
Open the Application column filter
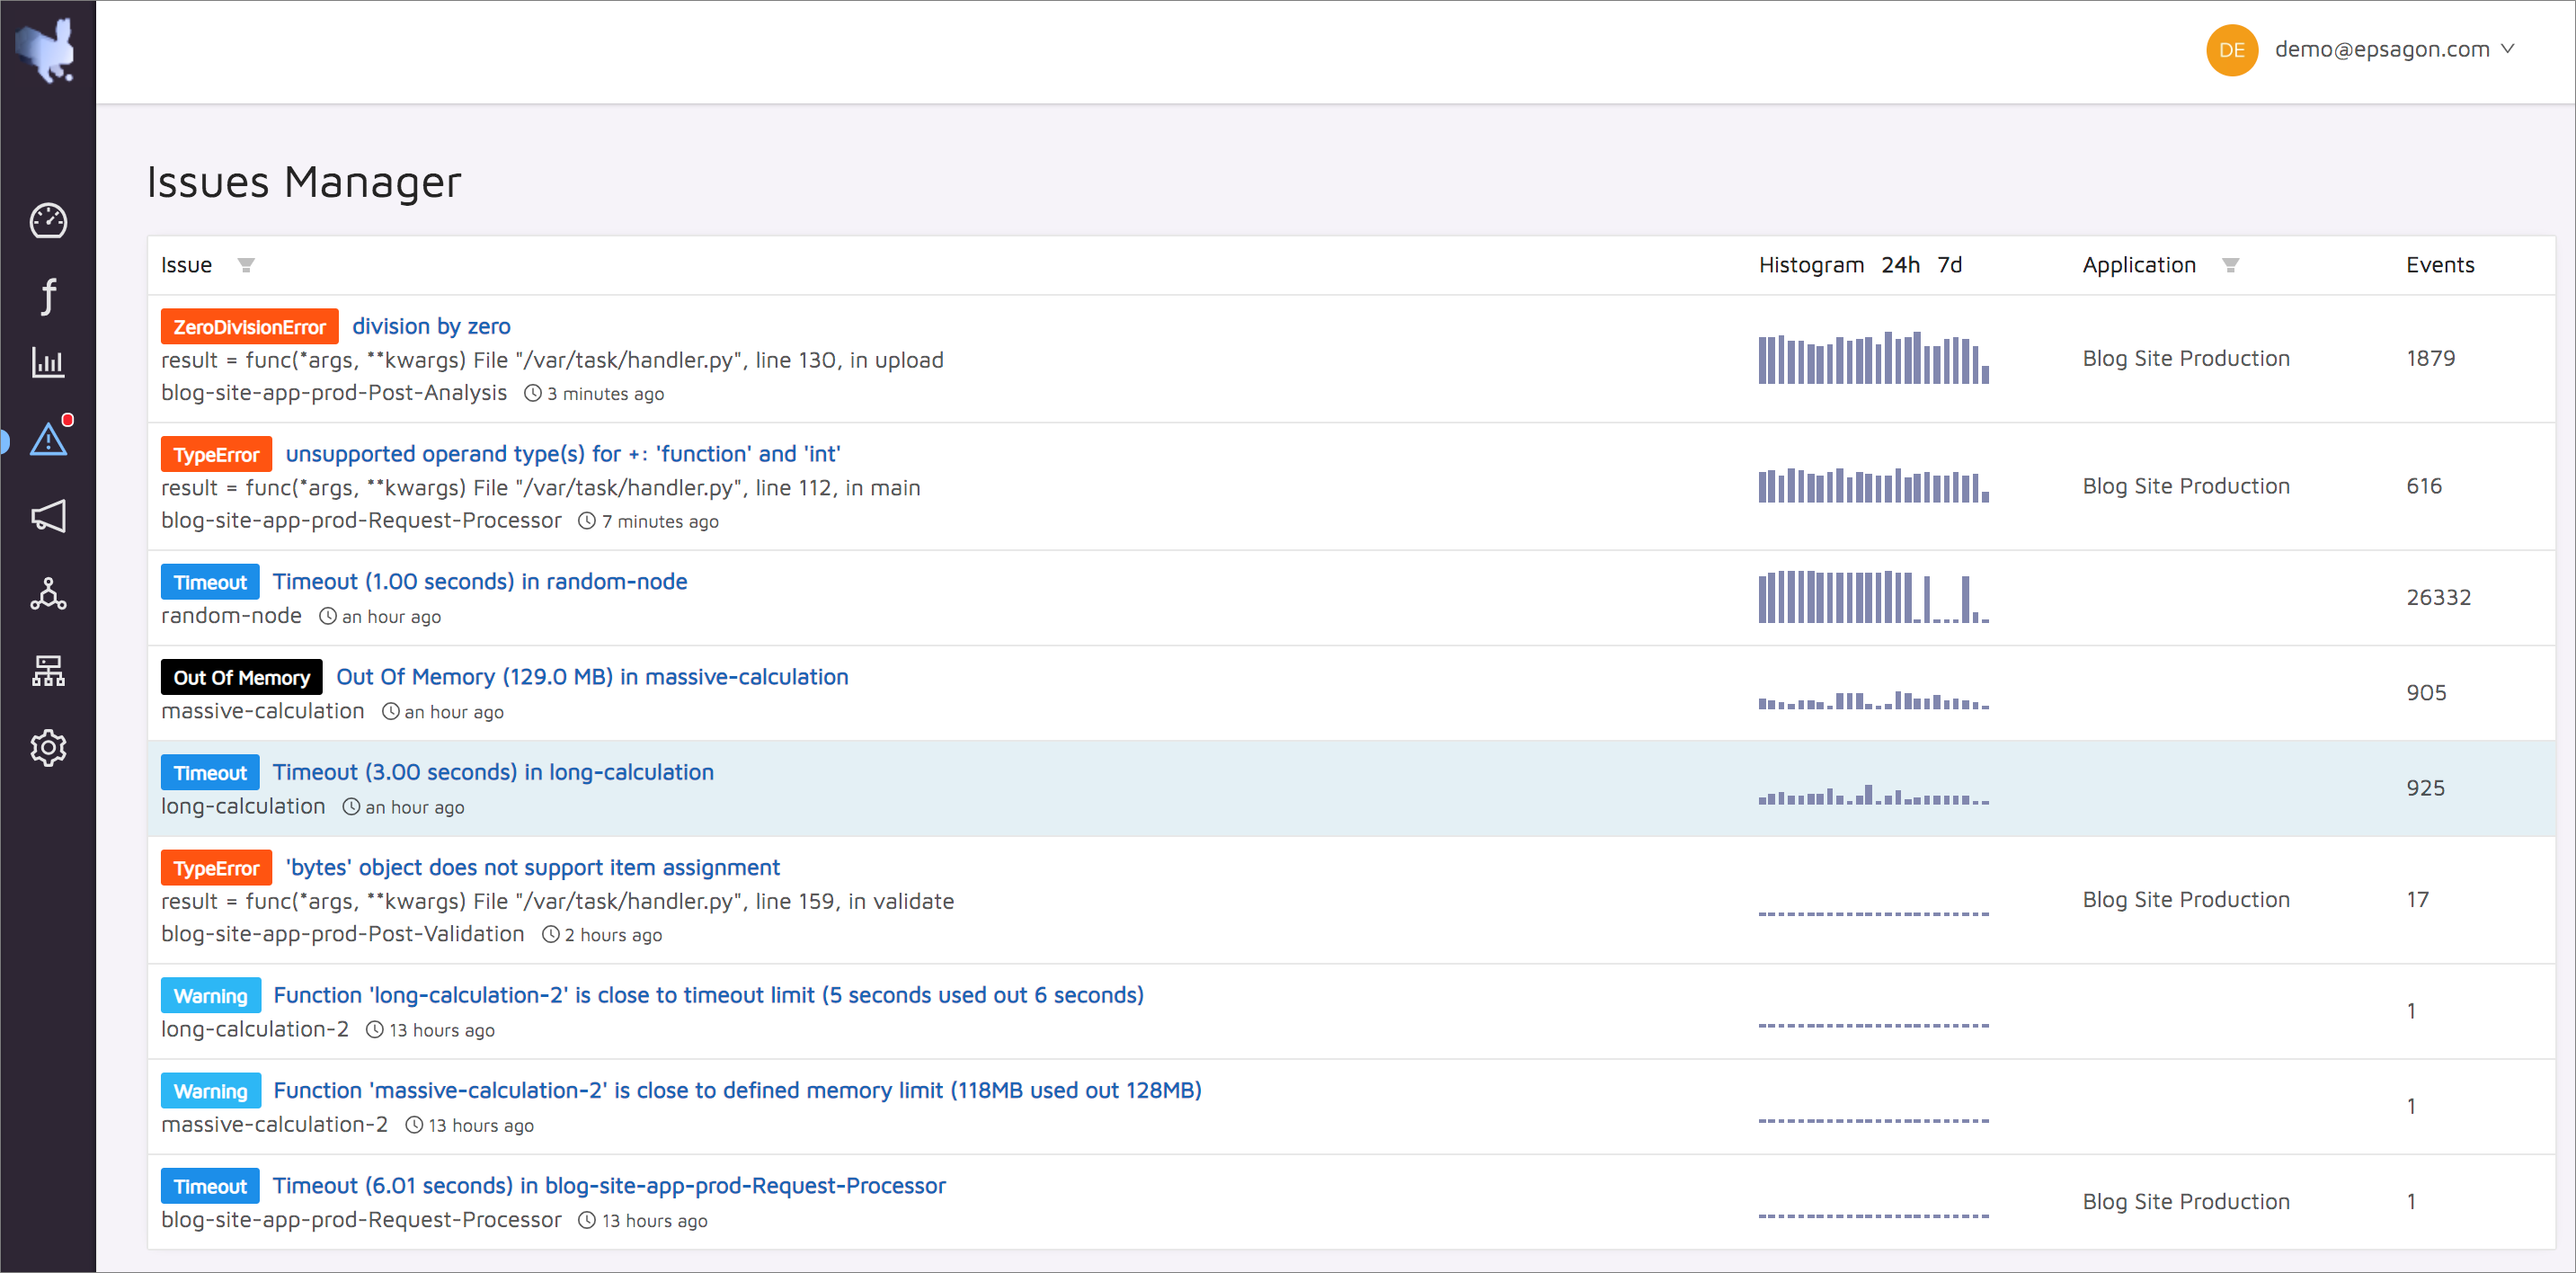click(x=2230, y=265)
